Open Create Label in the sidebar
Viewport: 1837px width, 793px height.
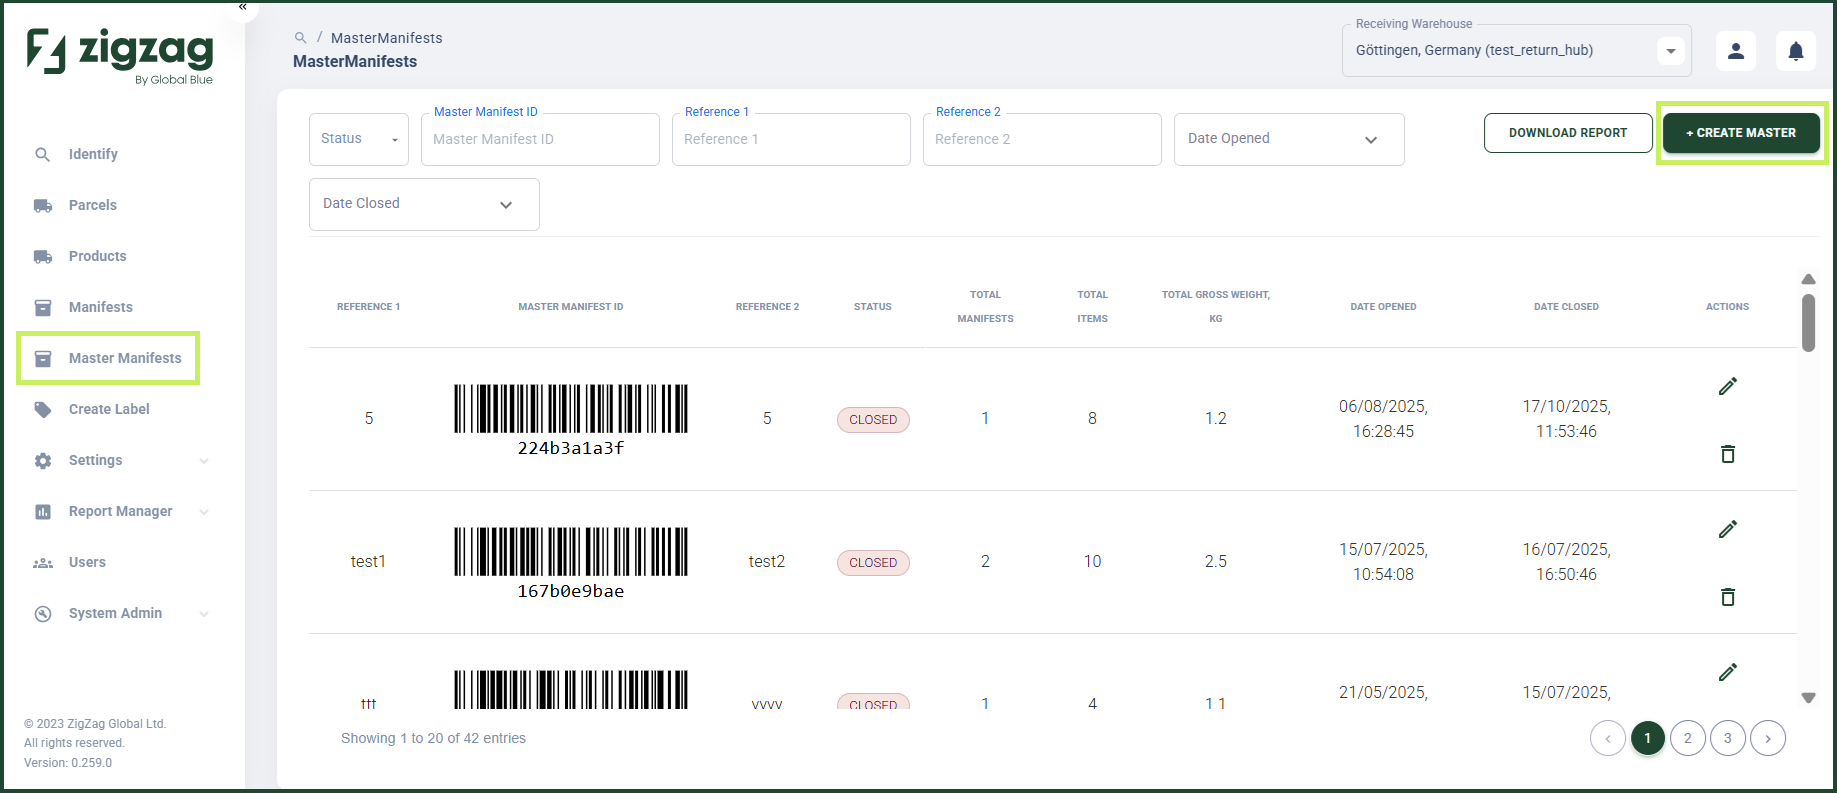[x=109, y=409]
